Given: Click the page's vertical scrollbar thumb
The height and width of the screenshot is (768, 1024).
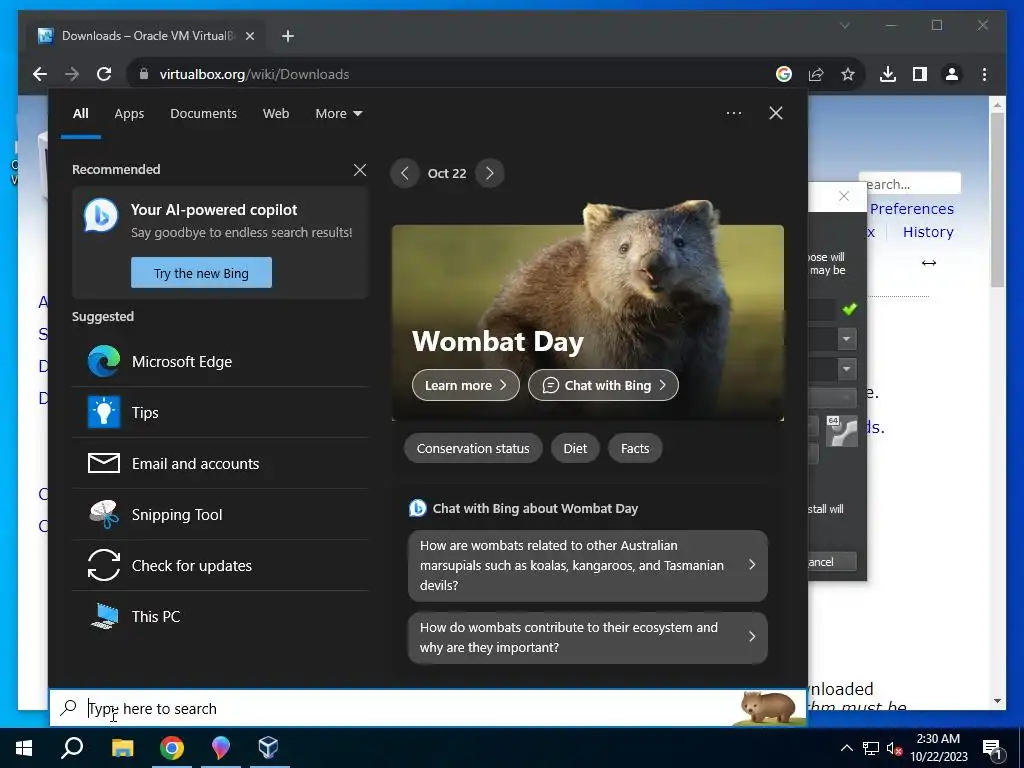Looking at the screenshot, I should click(x=997, y=199).
